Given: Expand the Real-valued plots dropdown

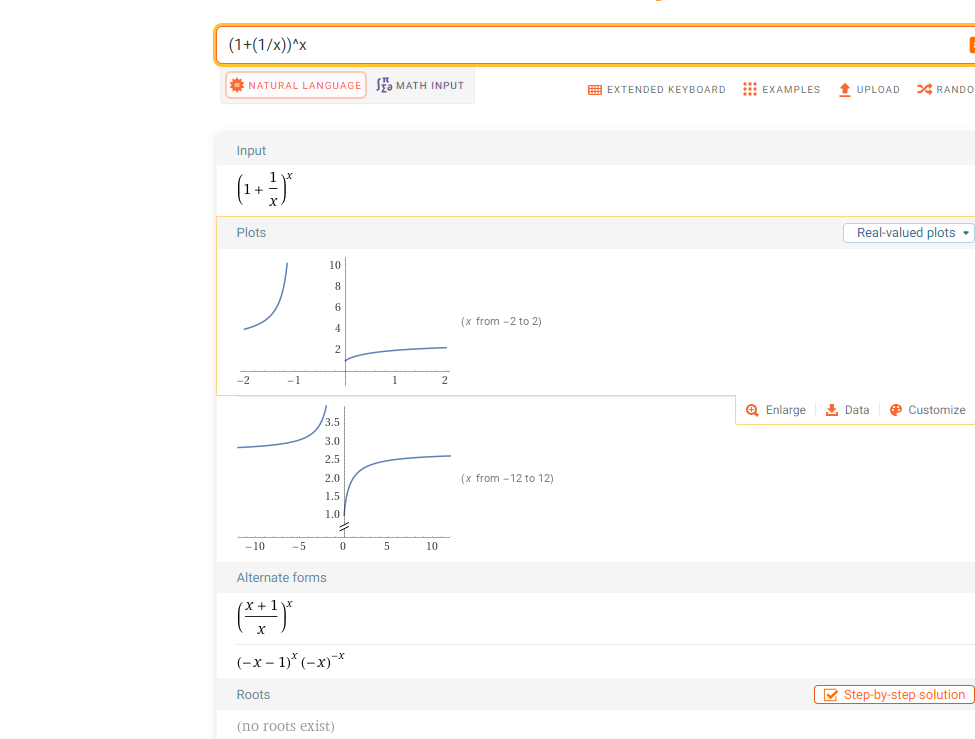Looking at the screenshot, I should click(x=908, y=233).
